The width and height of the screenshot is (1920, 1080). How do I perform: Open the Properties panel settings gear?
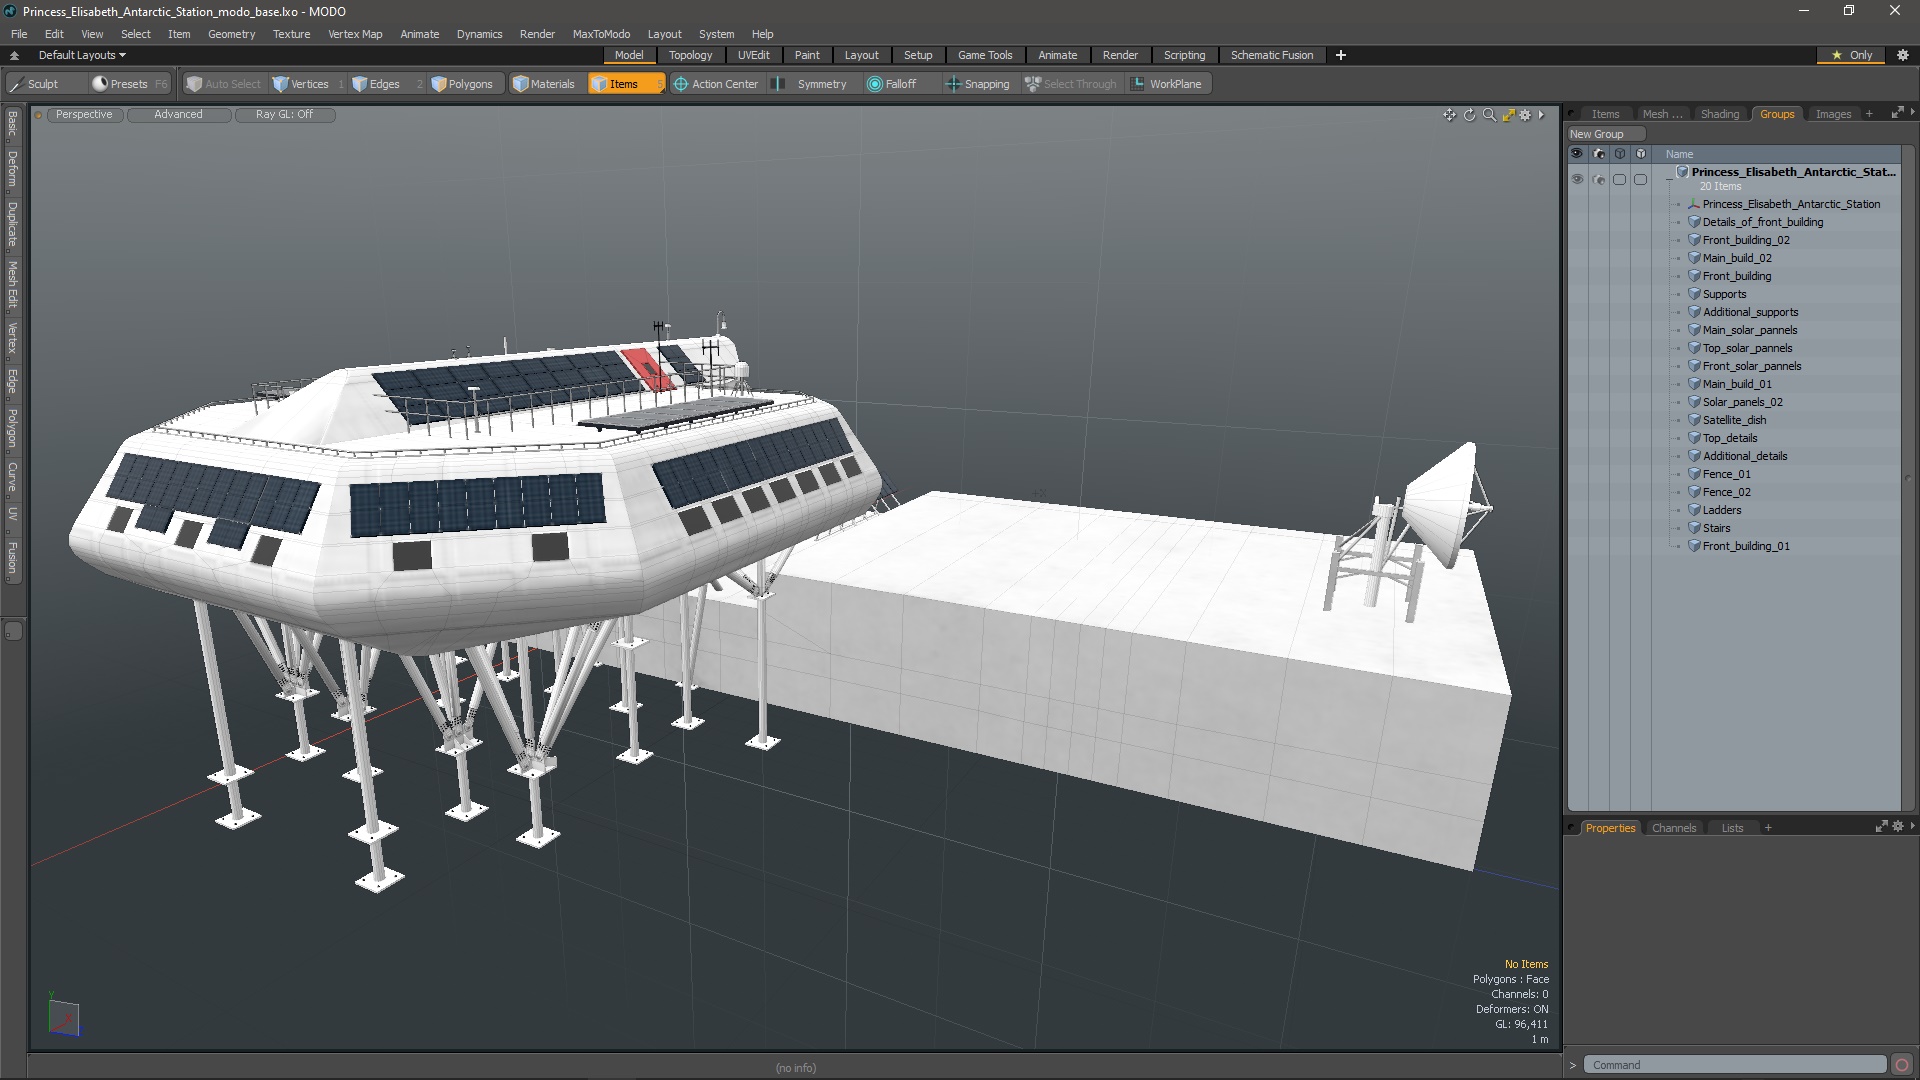pyautogui.click(x=1898, y=827)
